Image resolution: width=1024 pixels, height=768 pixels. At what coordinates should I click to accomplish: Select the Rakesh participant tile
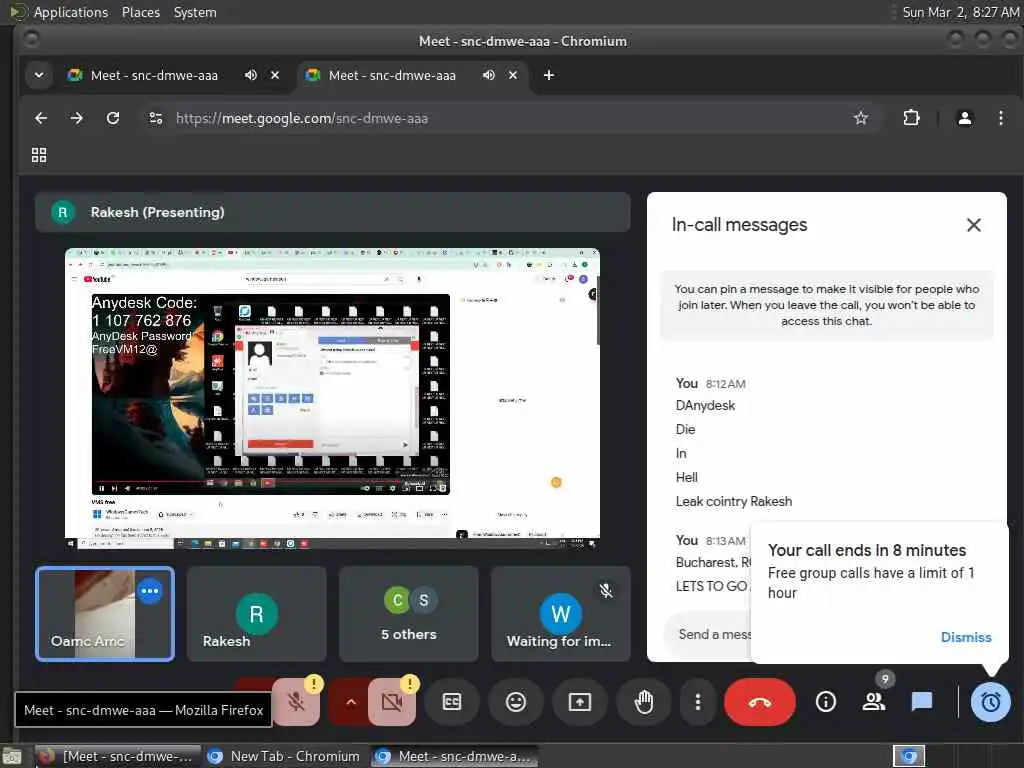pyautogui.click(x=256, y=614)
